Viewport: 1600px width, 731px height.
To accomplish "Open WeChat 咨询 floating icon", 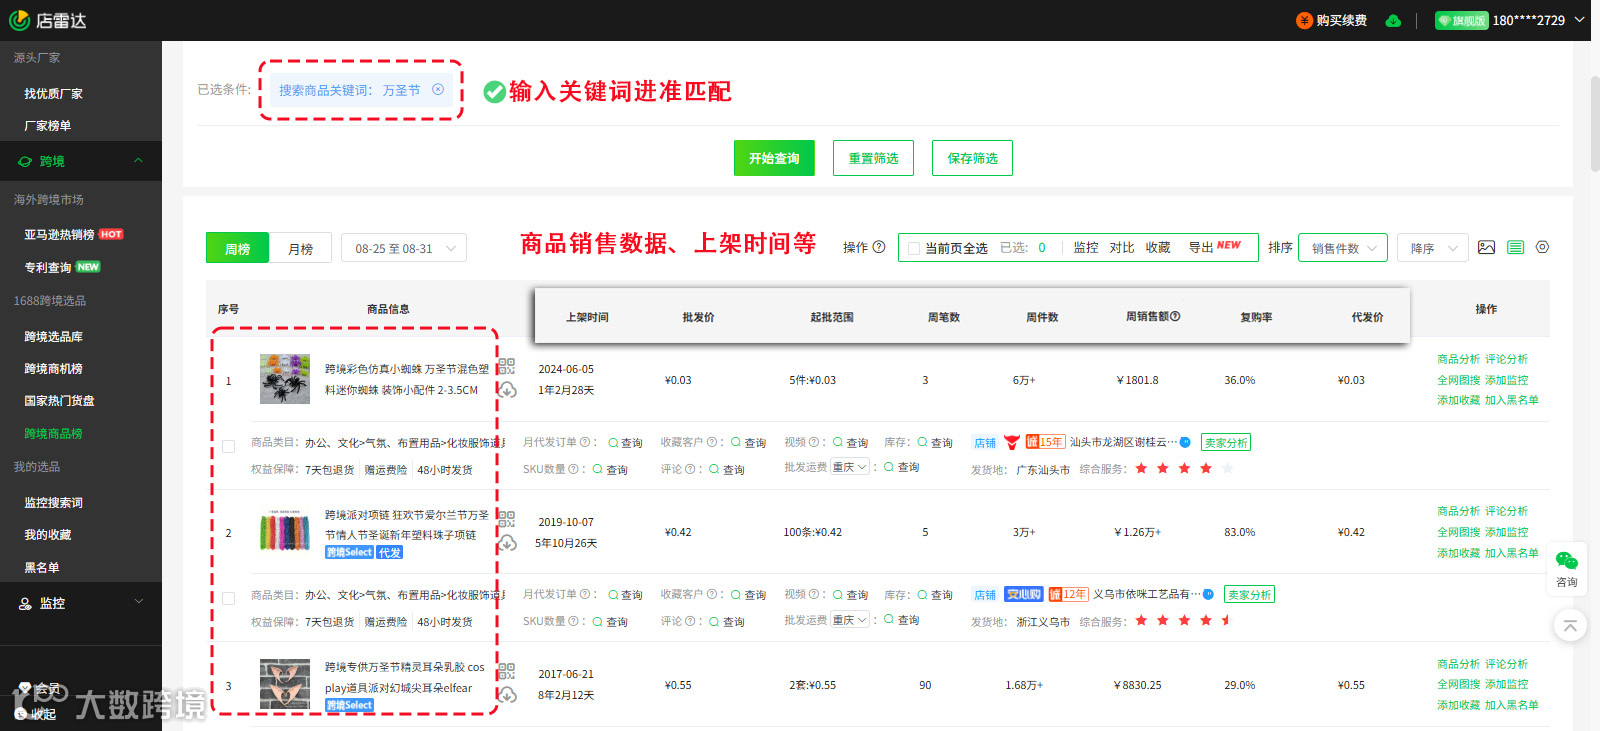I will pyautogui.click(x=1567, y=568).
